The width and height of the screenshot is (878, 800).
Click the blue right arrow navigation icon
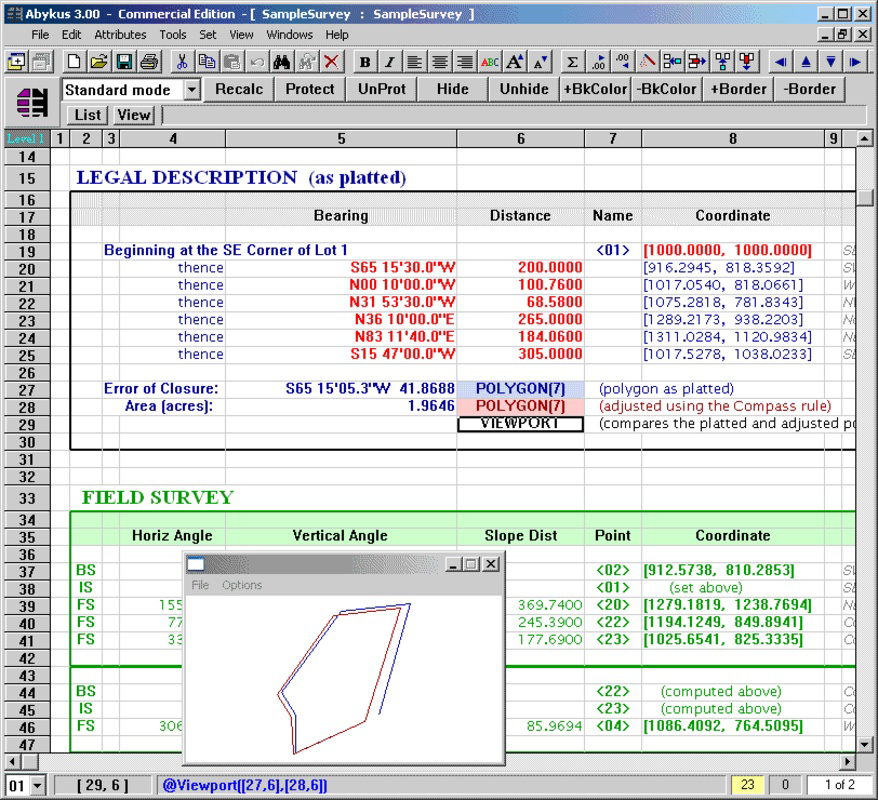(855, 62)
